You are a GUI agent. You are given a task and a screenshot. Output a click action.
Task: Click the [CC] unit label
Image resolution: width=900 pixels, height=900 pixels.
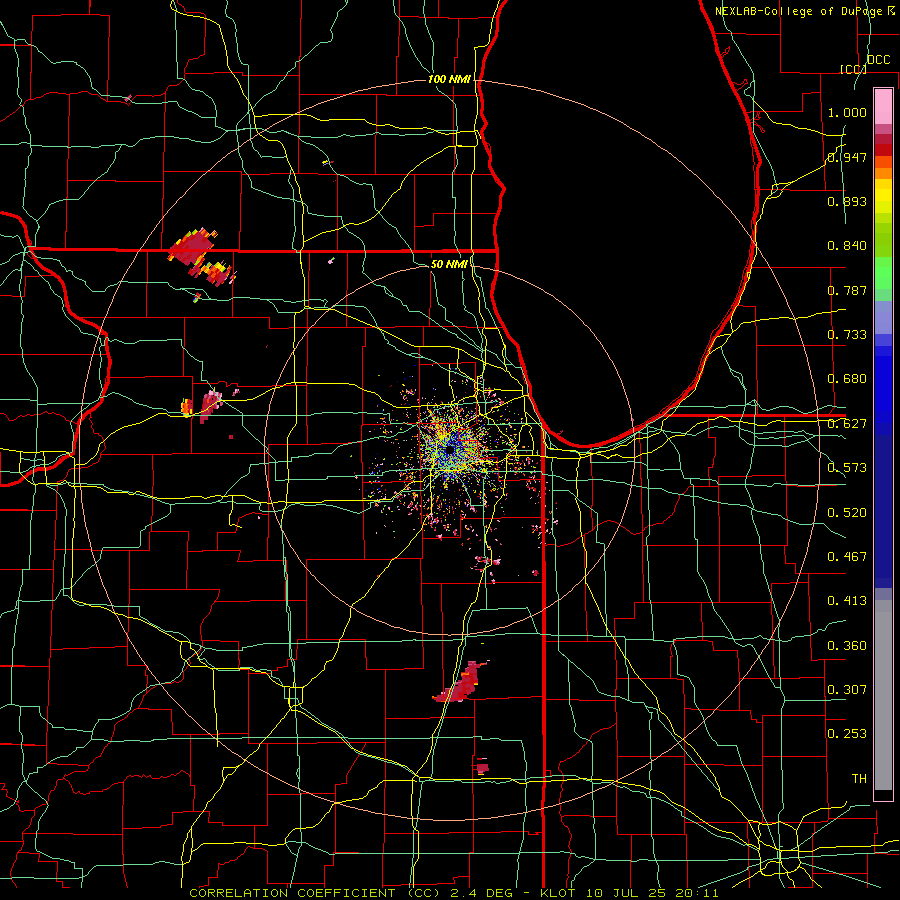point(853,69)
